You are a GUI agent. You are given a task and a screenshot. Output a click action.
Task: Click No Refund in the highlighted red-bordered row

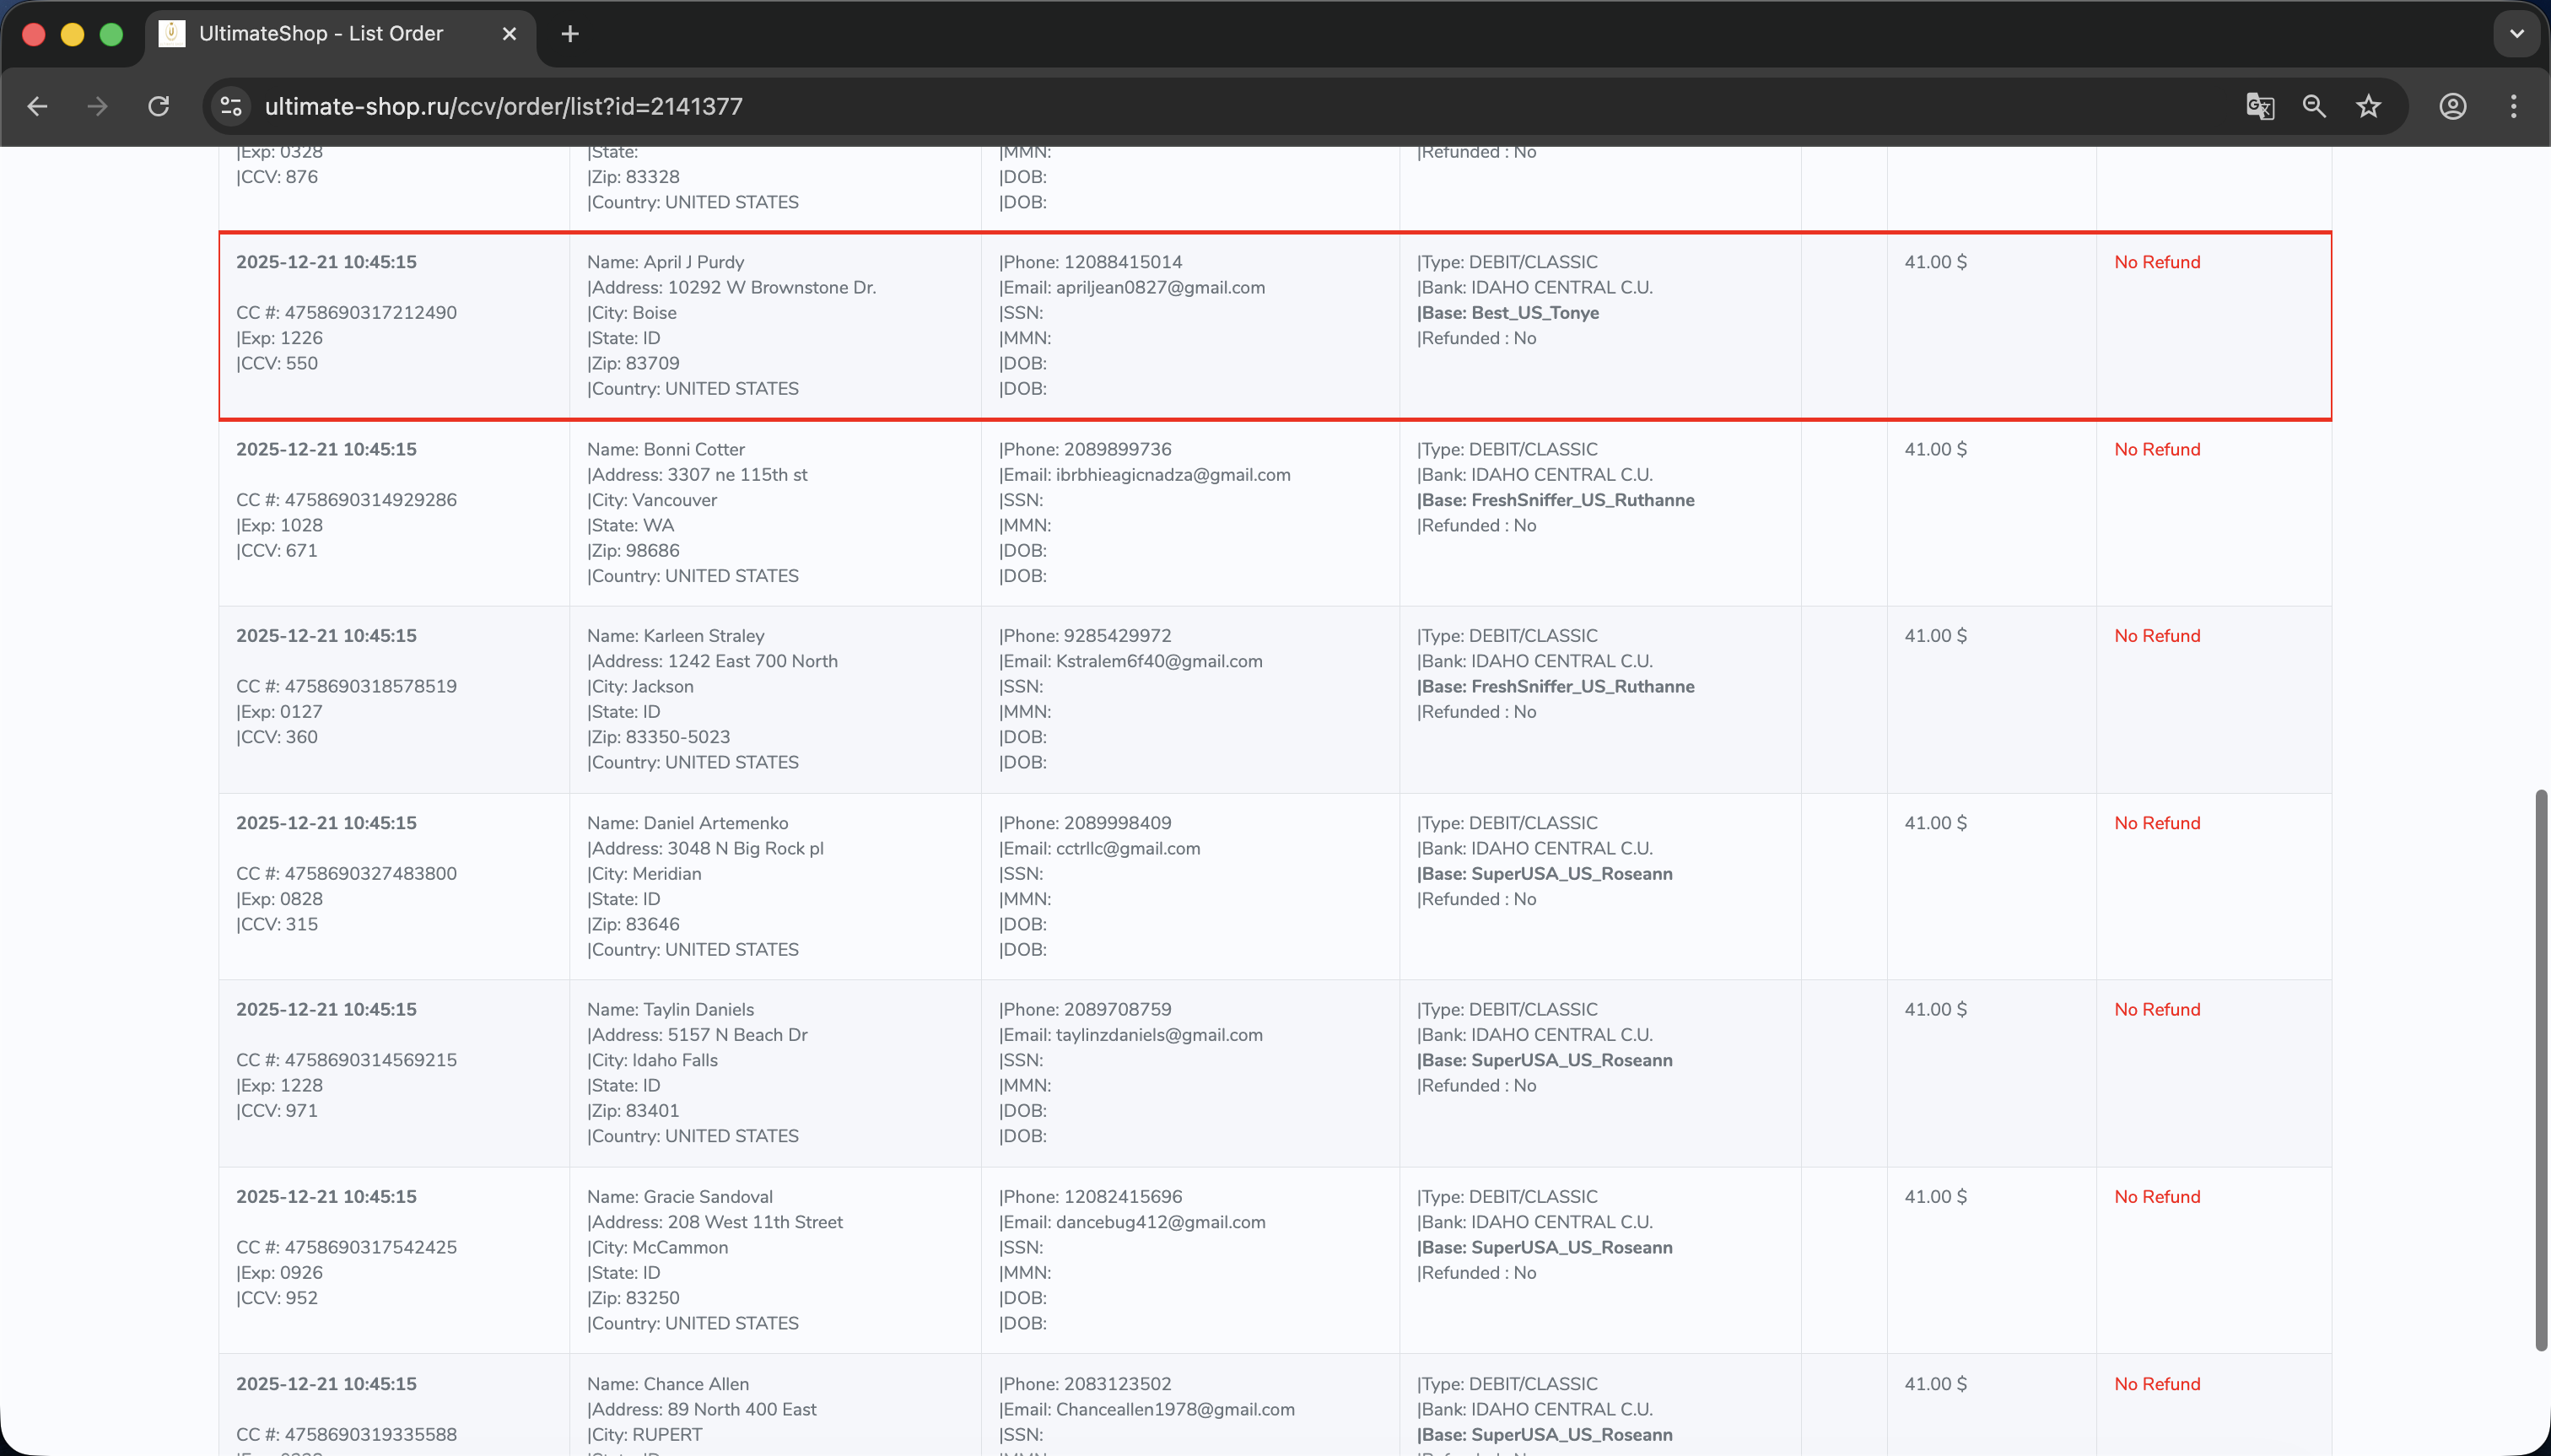click(2156, 262)
